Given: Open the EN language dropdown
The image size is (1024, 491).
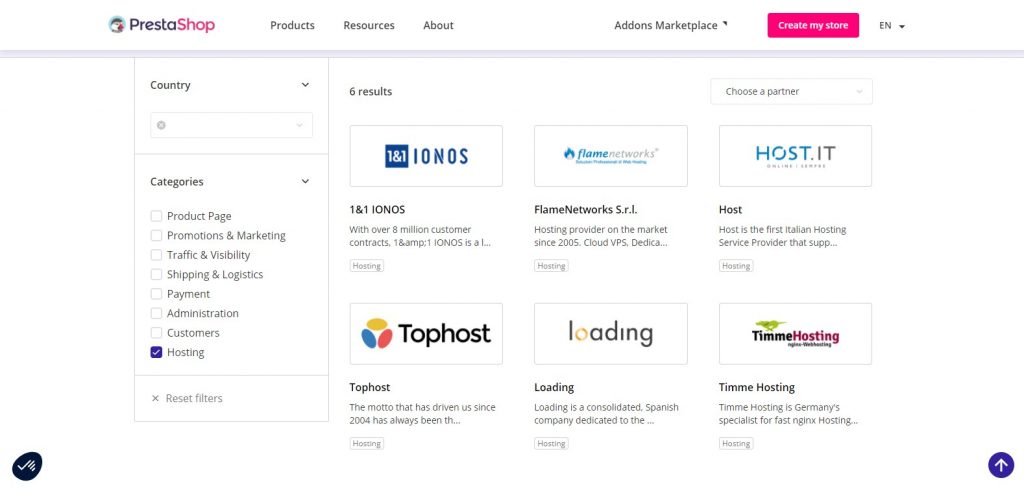Looking at the screenshot, I should [x=891, y=26].
